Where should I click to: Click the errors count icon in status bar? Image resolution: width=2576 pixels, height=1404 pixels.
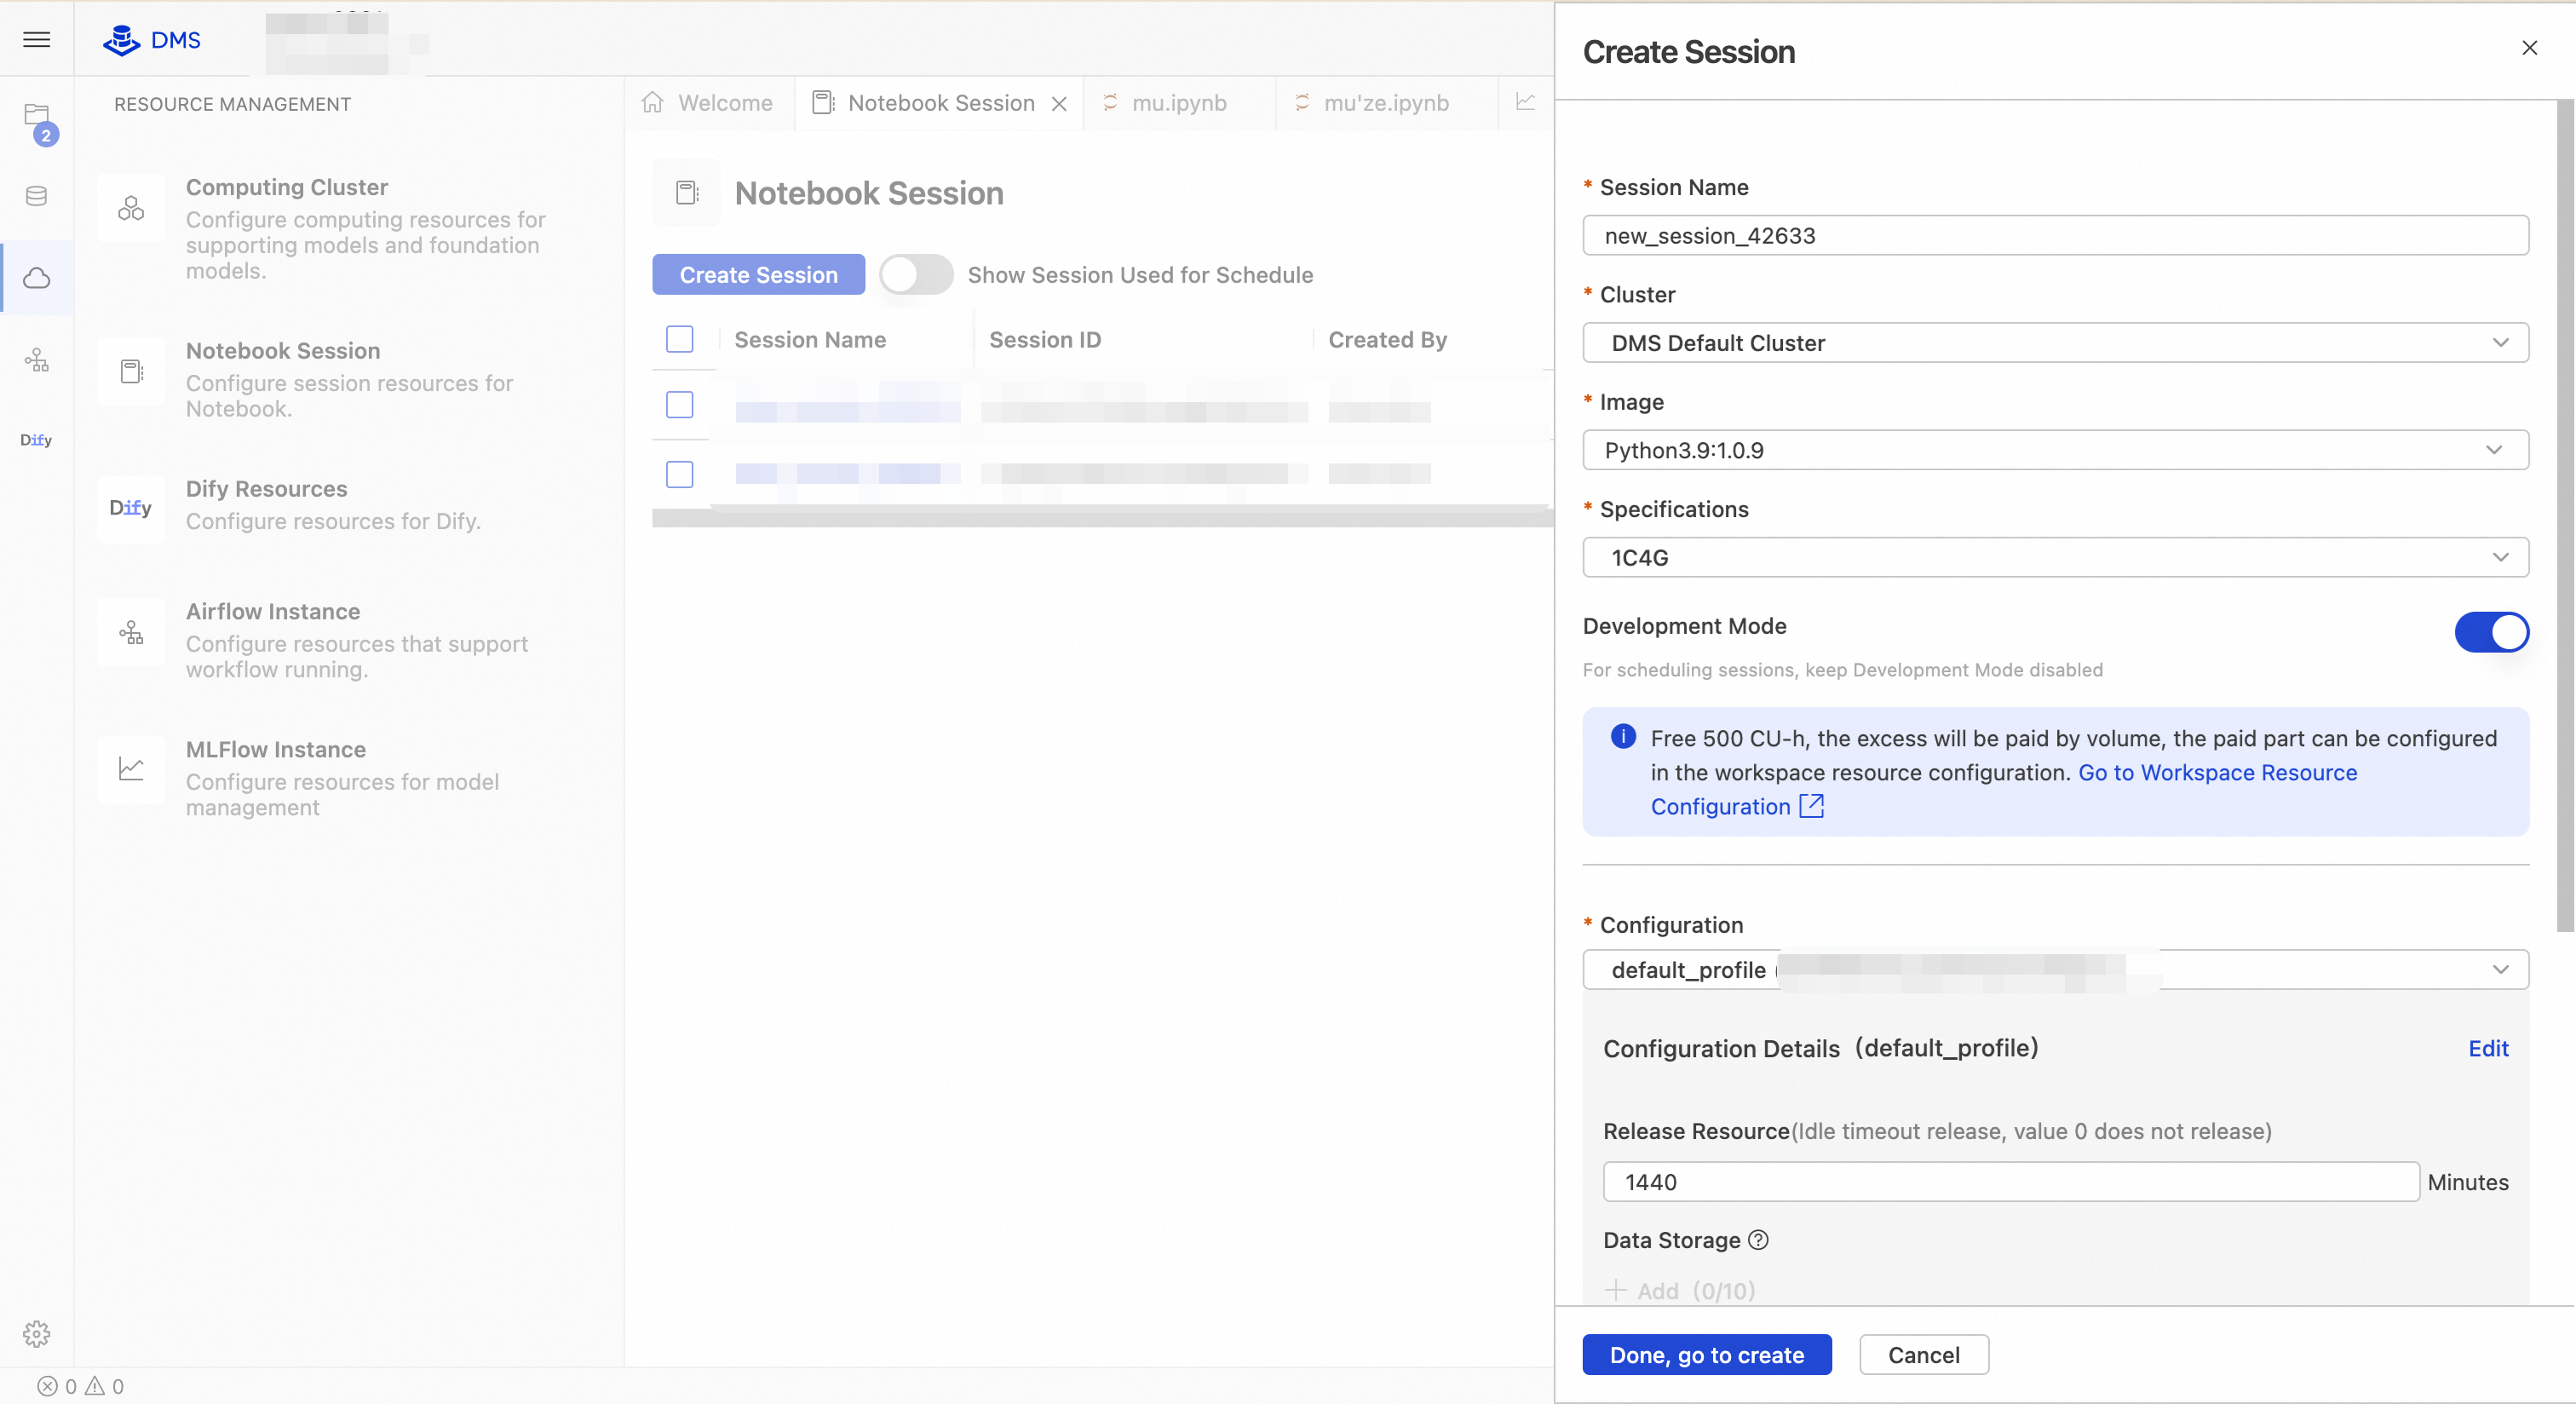click(x=47, y=1386)
